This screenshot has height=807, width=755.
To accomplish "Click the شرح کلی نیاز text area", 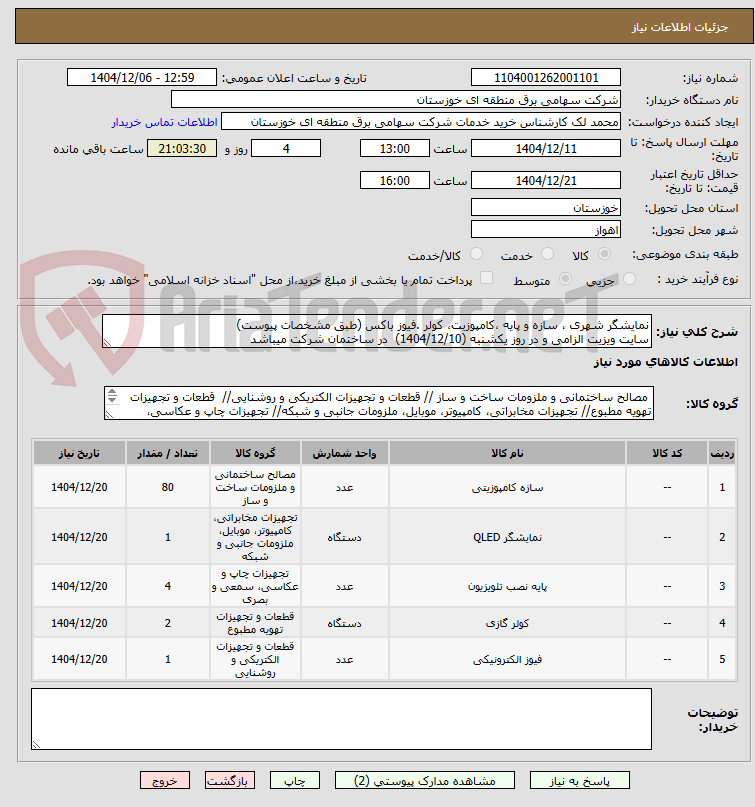I will (x=377, y=331).
